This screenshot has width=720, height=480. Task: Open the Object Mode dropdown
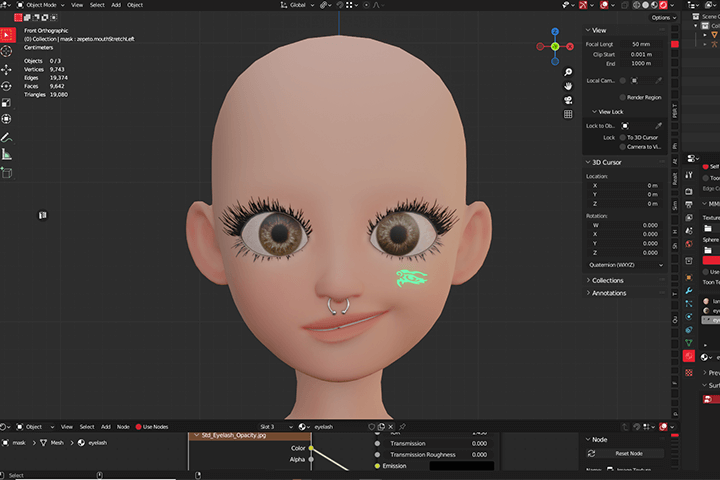pyautogui.click(x=41, y=5)
